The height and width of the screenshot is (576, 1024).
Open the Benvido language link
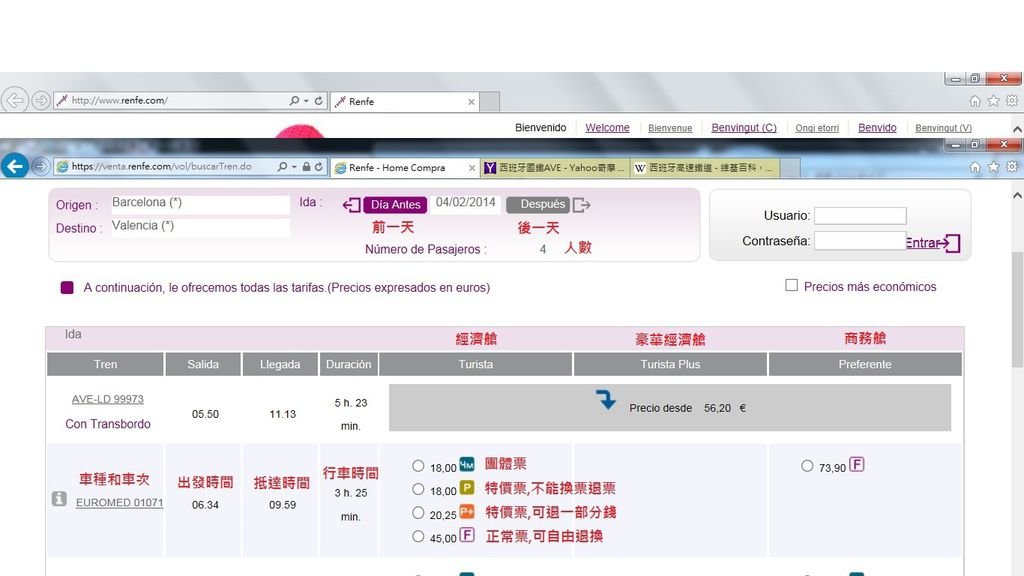(x=877, y=128)
